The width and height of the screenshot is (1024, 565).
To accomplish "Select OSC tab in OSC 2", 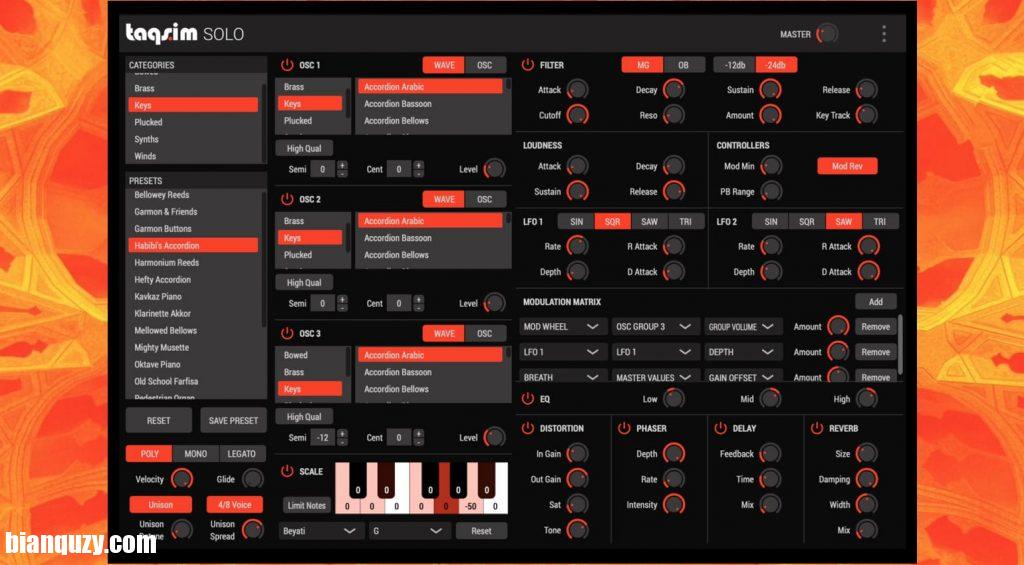I will point(485,199).
